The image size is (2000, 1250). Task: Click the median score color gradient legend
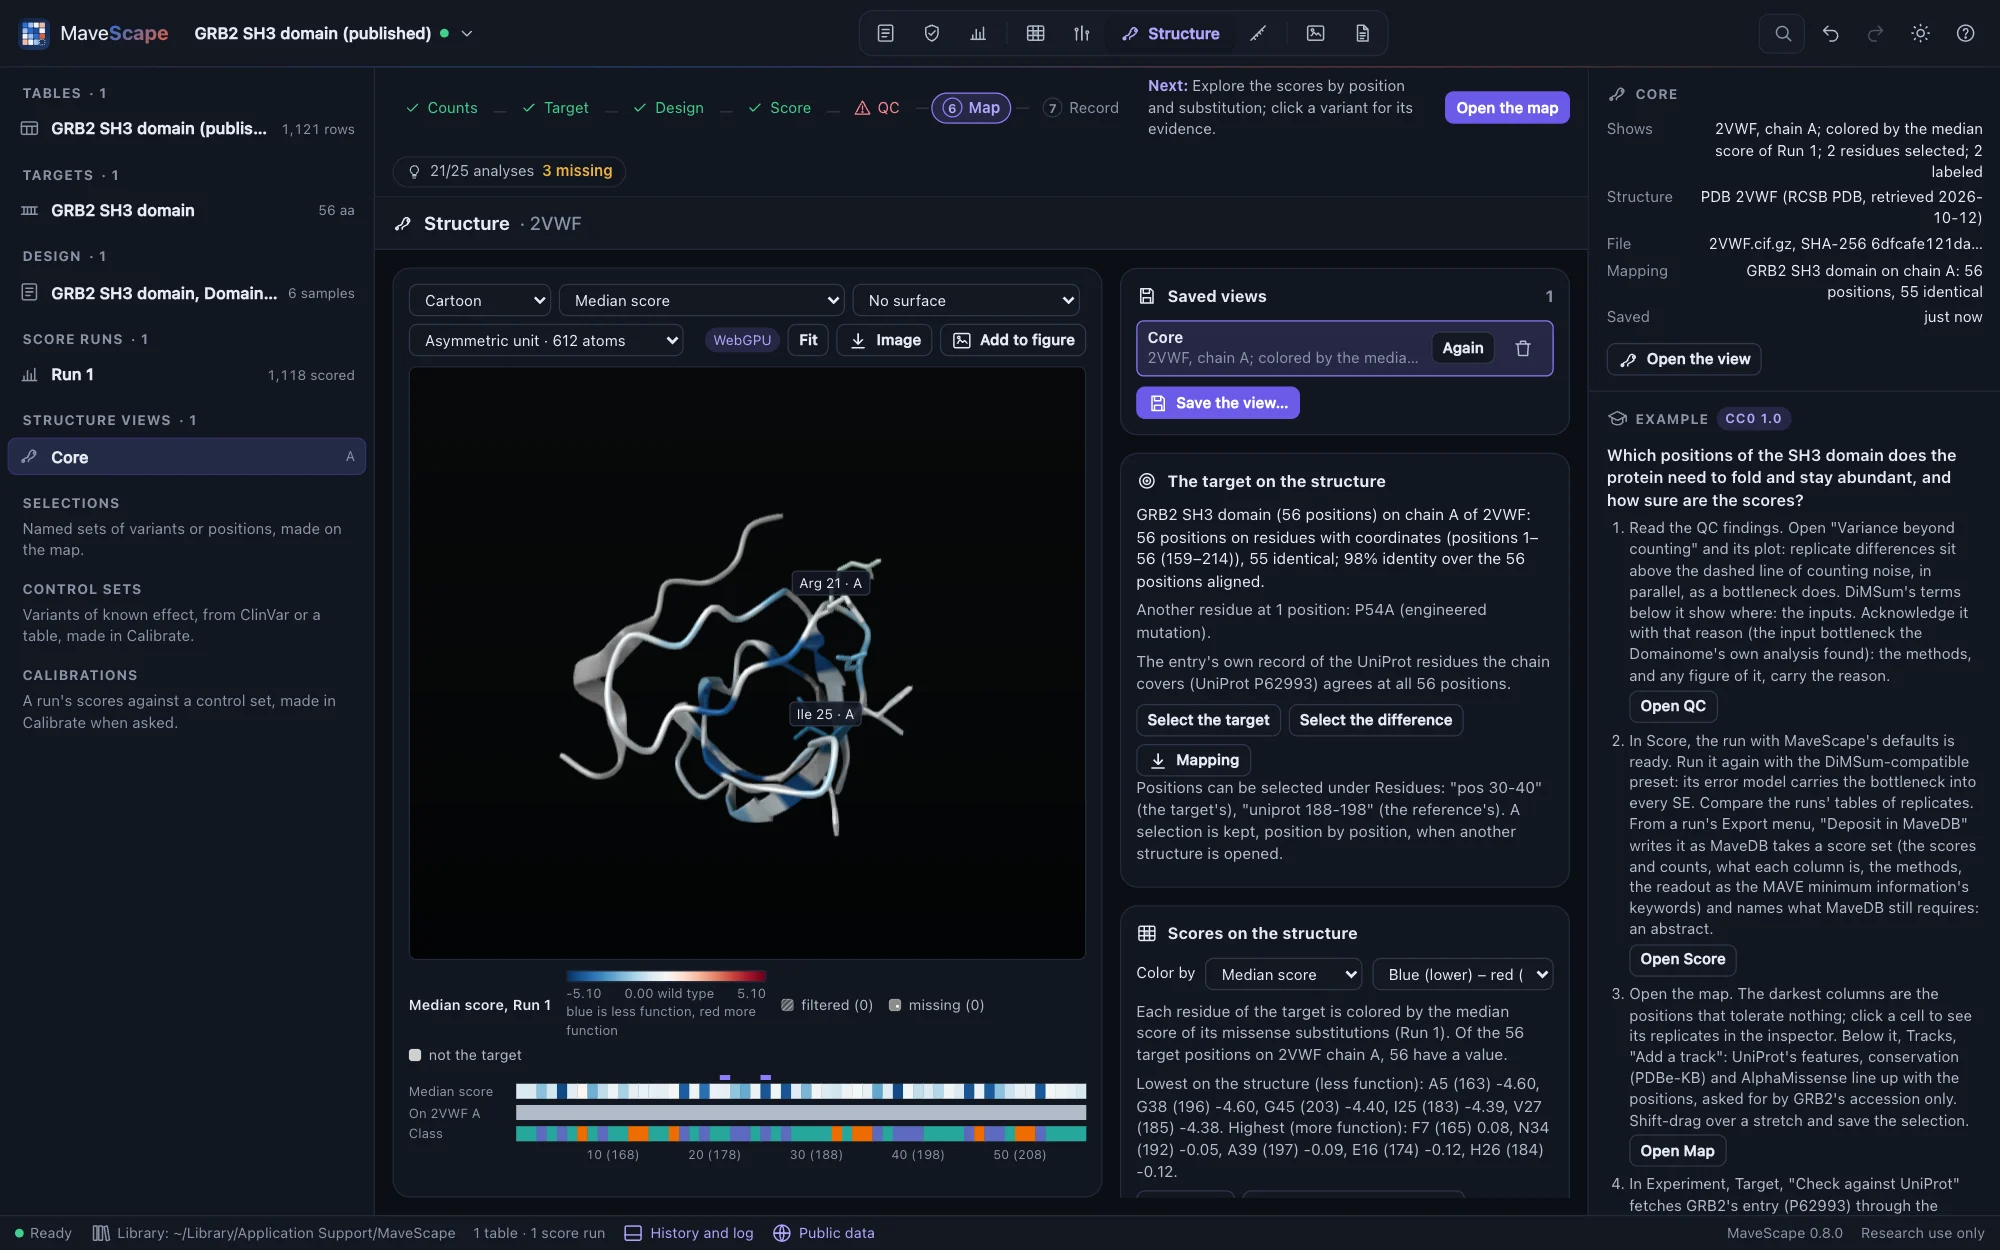point(666,976)
